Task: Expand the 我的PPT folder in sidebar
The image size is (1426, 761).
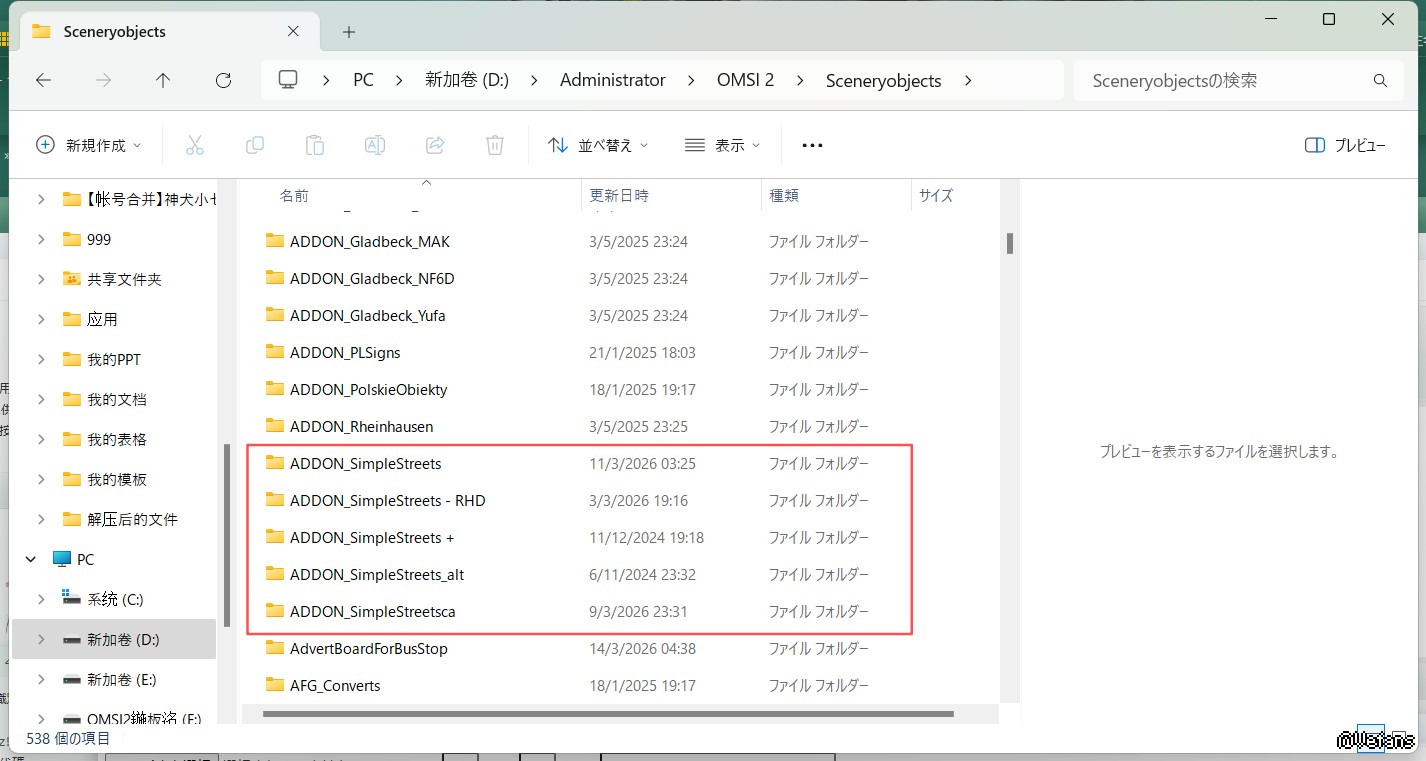Action: tap(41, 359)
